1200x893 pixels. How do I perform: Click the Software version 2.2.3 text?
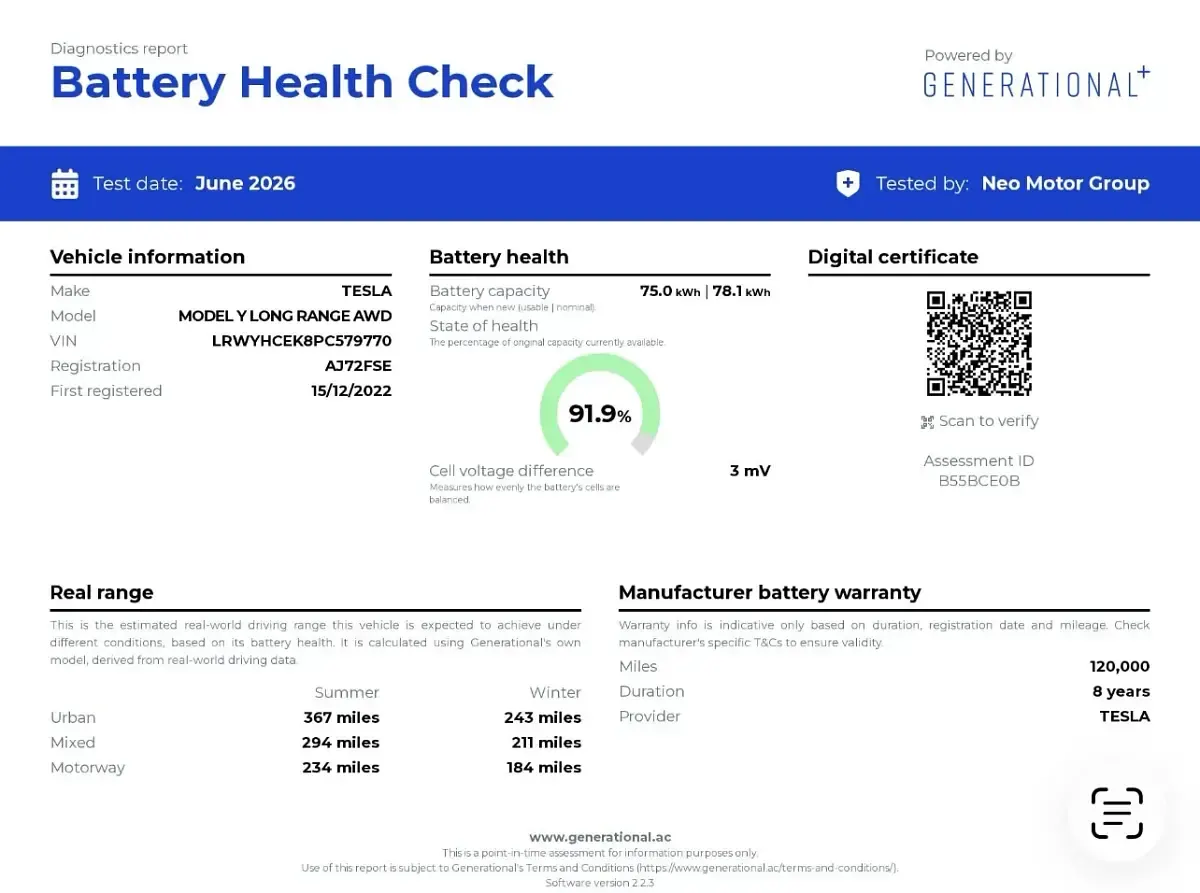coord(600,883)
